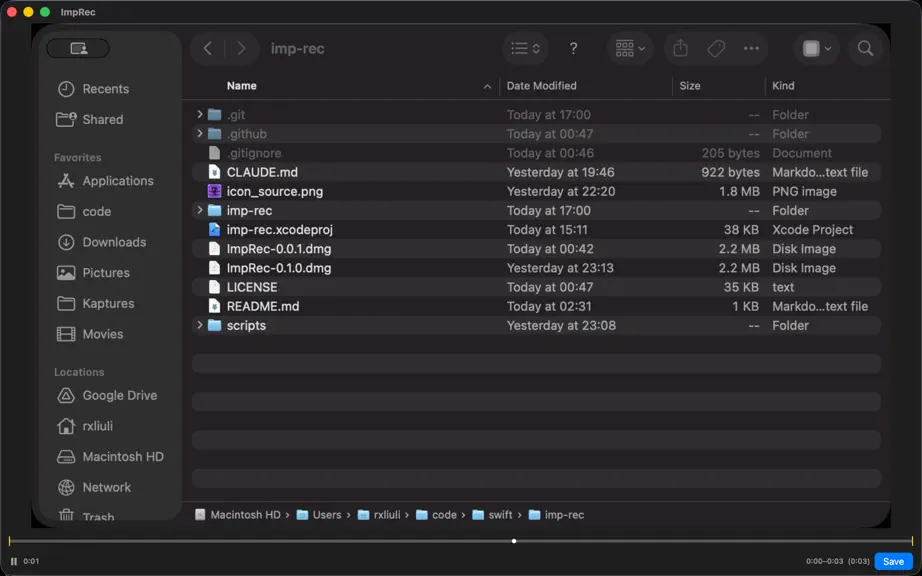Sort by the Name column header
The image size is (922, 576).
click(x=242, y=86)
